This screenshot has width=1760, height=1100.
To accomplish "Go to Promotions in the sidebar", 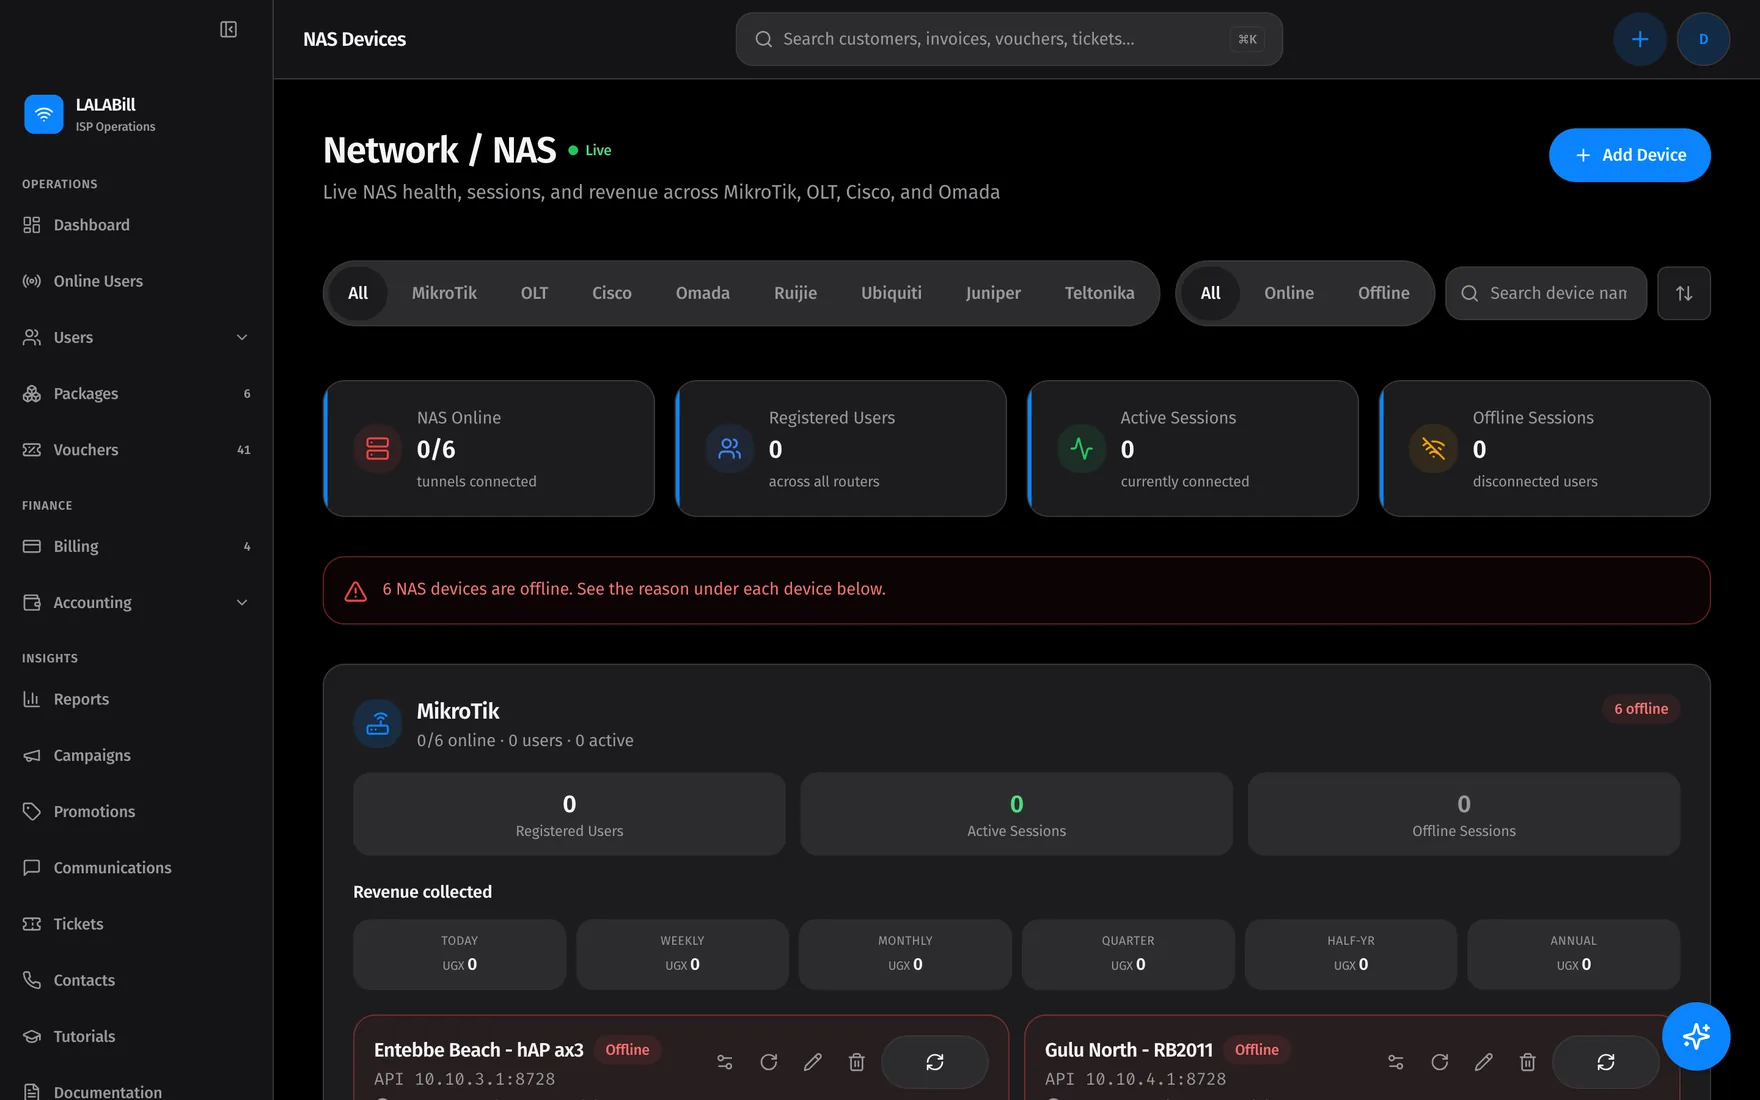I will 136,811.
